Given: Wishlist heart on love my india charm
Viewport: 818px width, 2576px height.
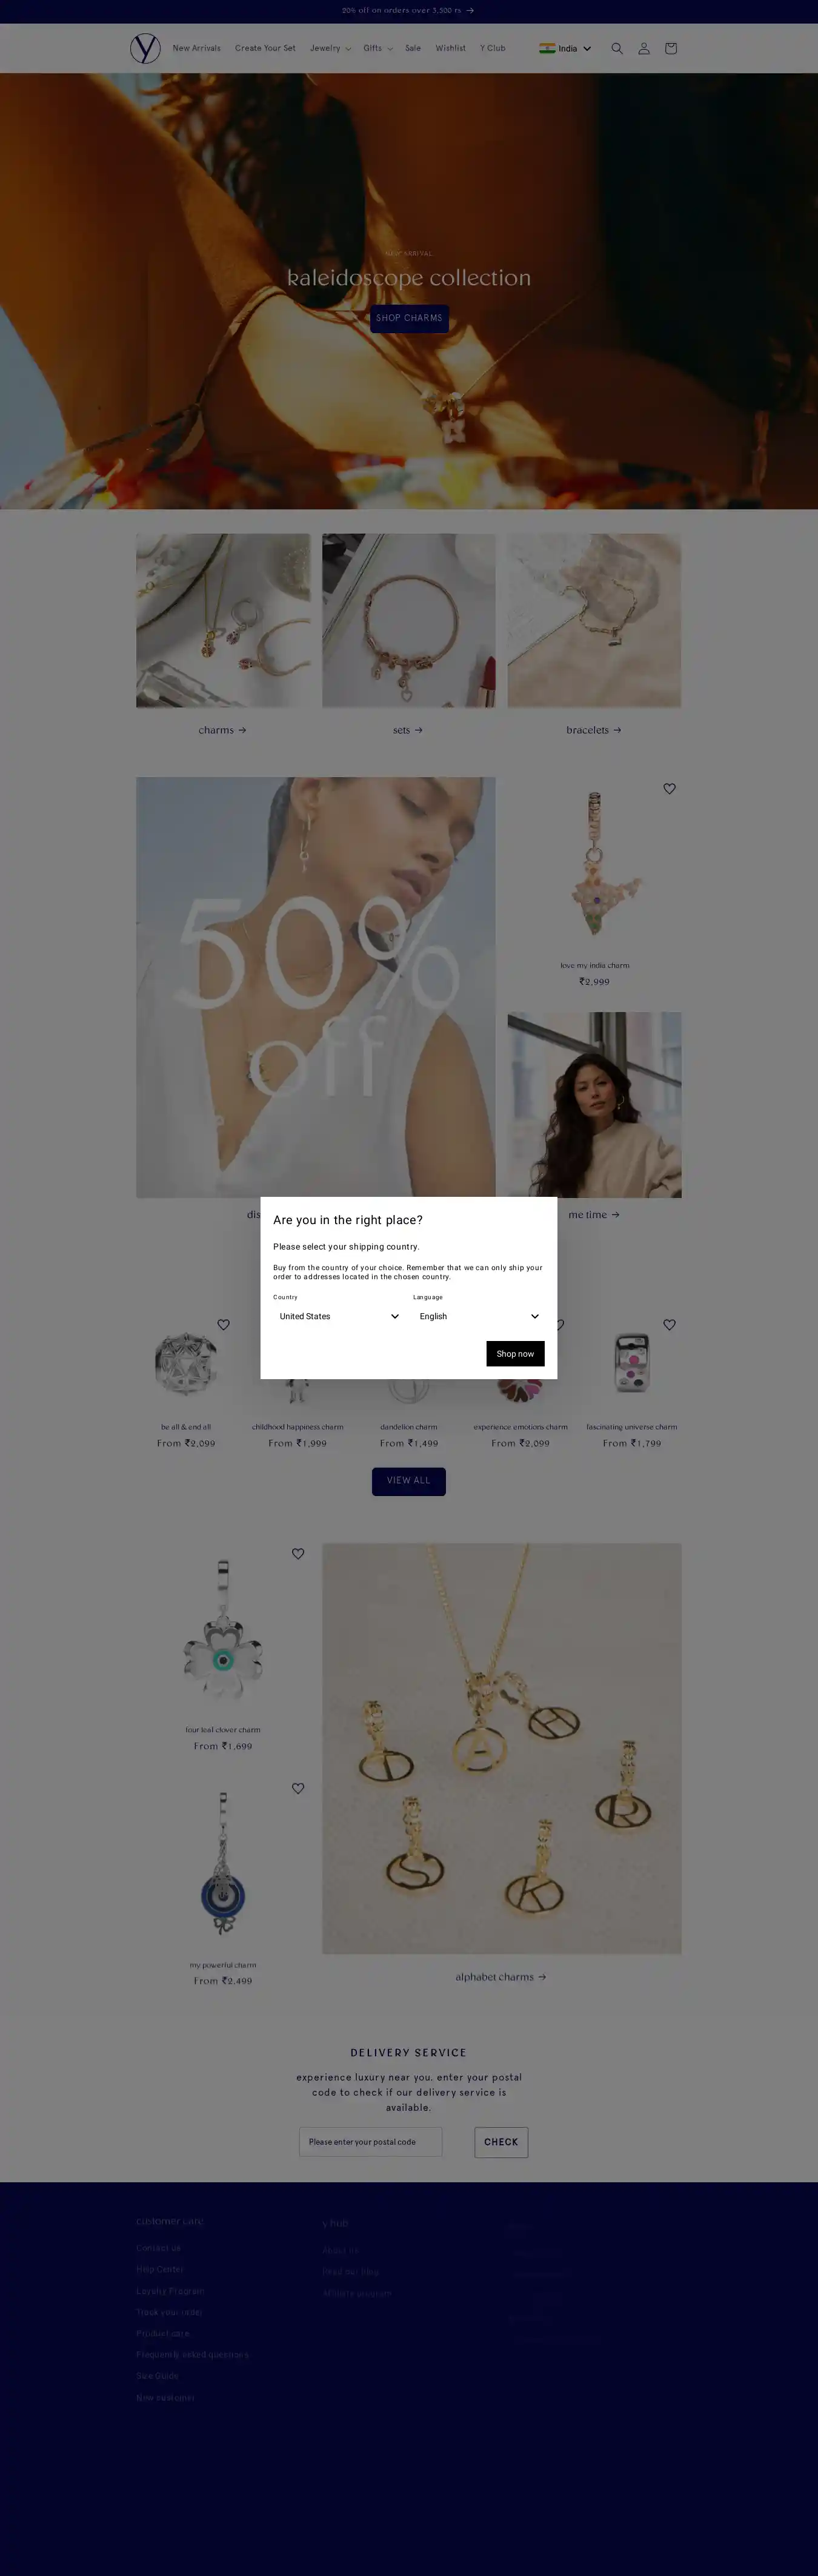Looking at the screenshot, I should [670, 789].
